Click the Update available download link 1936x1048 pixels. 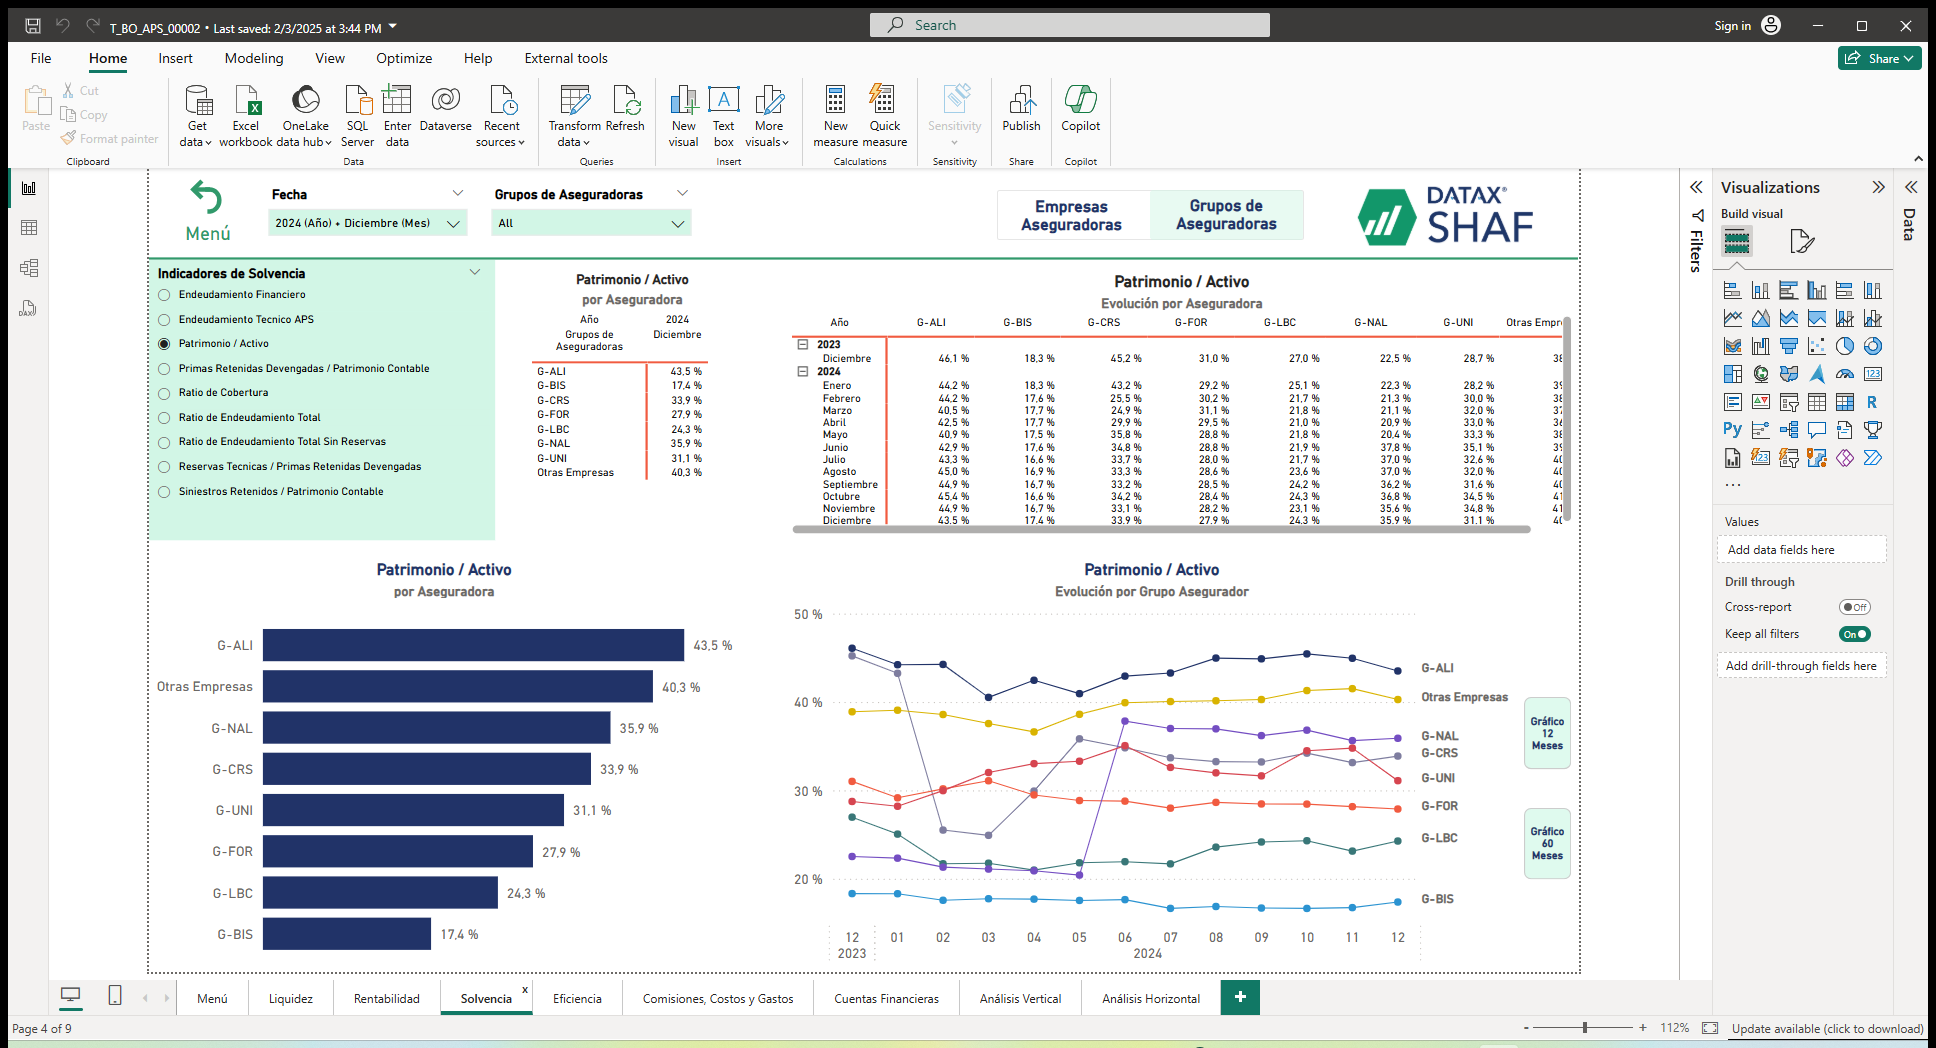coord(1827,1028)
